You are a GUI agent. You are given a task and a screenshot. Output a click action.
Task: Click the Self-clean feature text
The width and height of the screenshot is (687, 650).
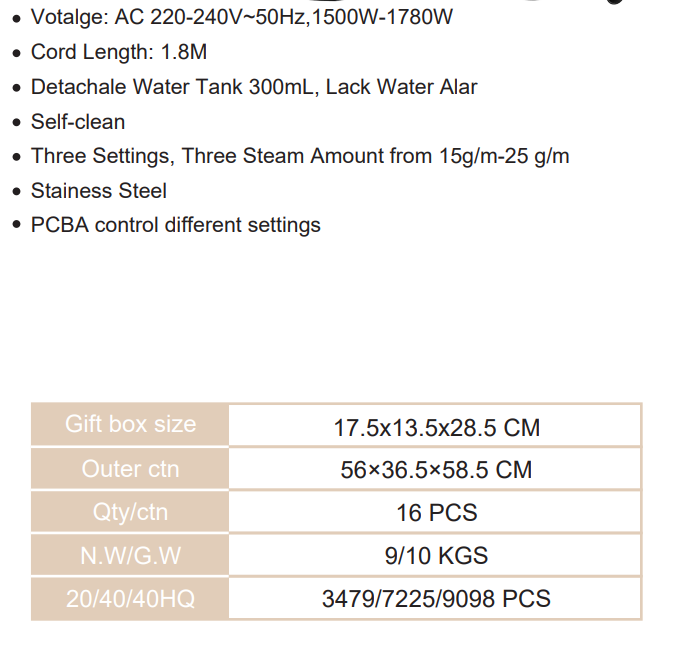coord(78,122)
